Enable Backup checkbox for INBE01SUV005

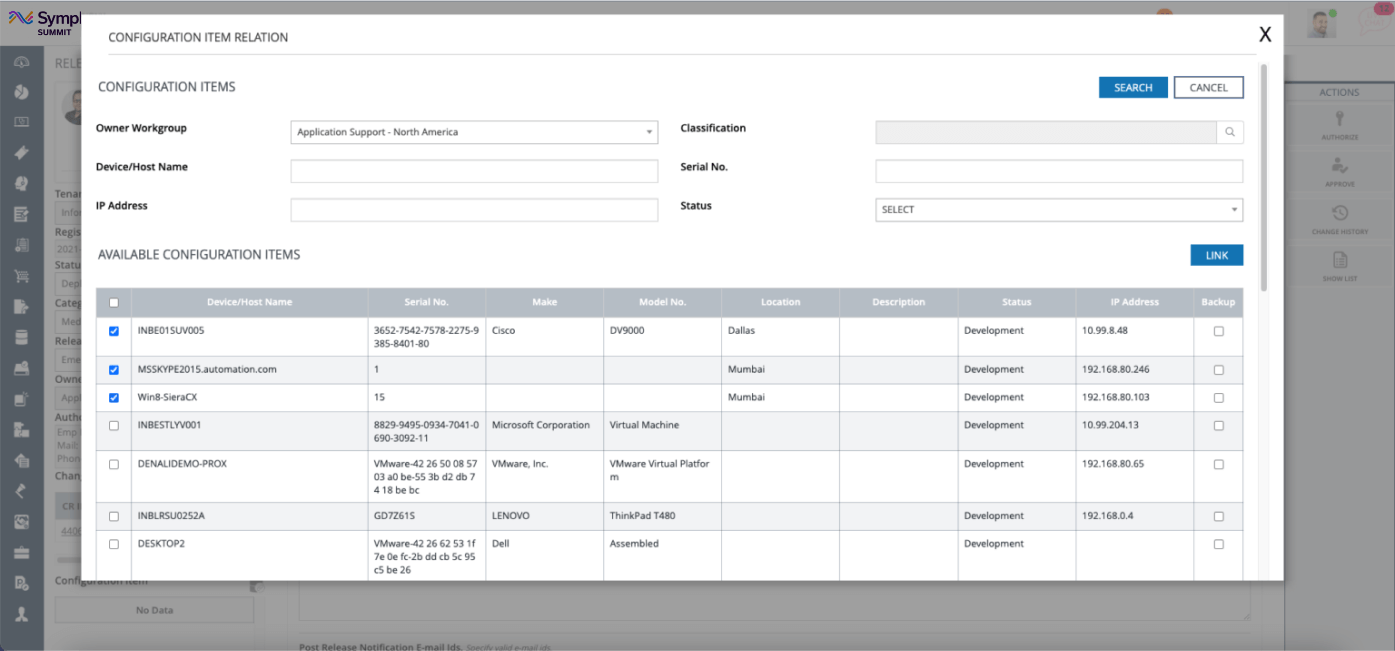[1218, 332]
